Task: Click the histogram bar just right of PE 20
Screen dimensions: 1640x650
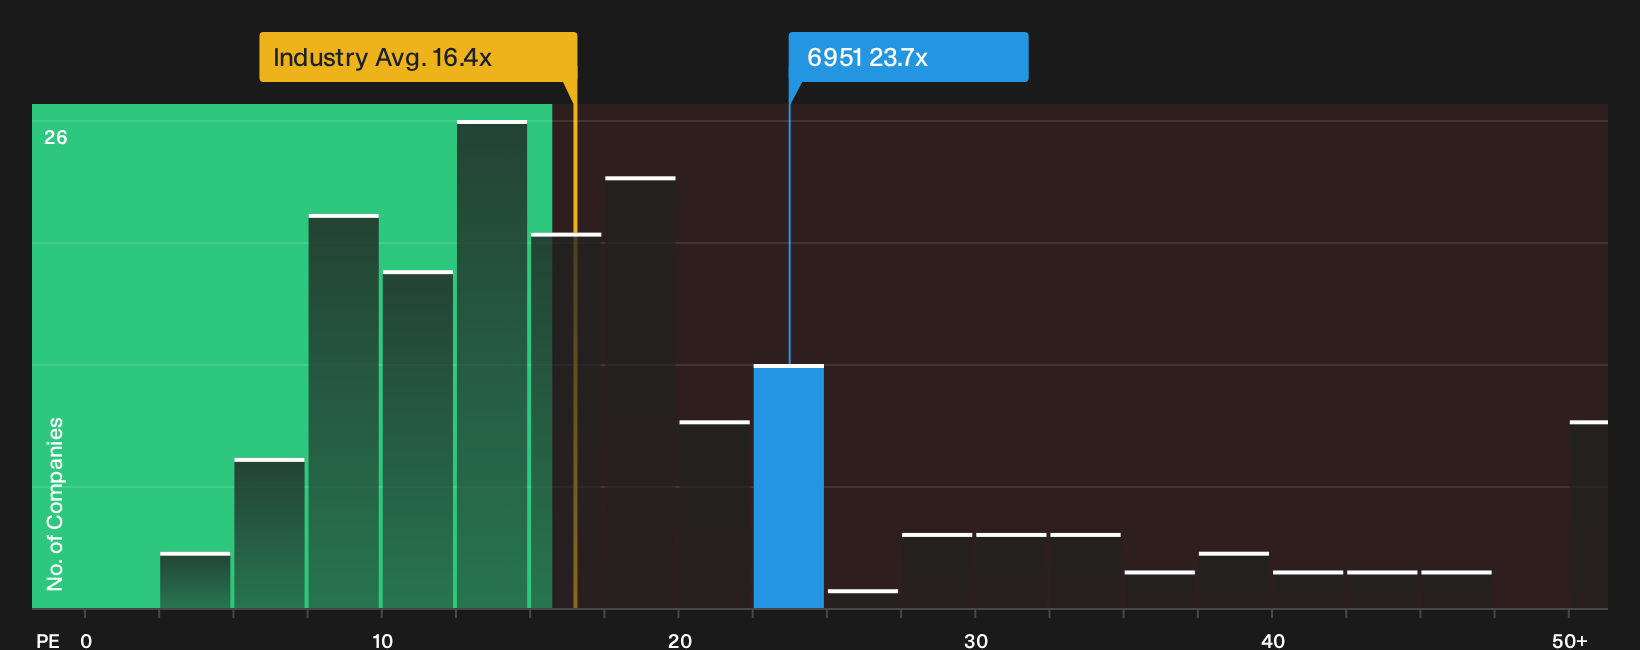Action: tap(715, 515)
